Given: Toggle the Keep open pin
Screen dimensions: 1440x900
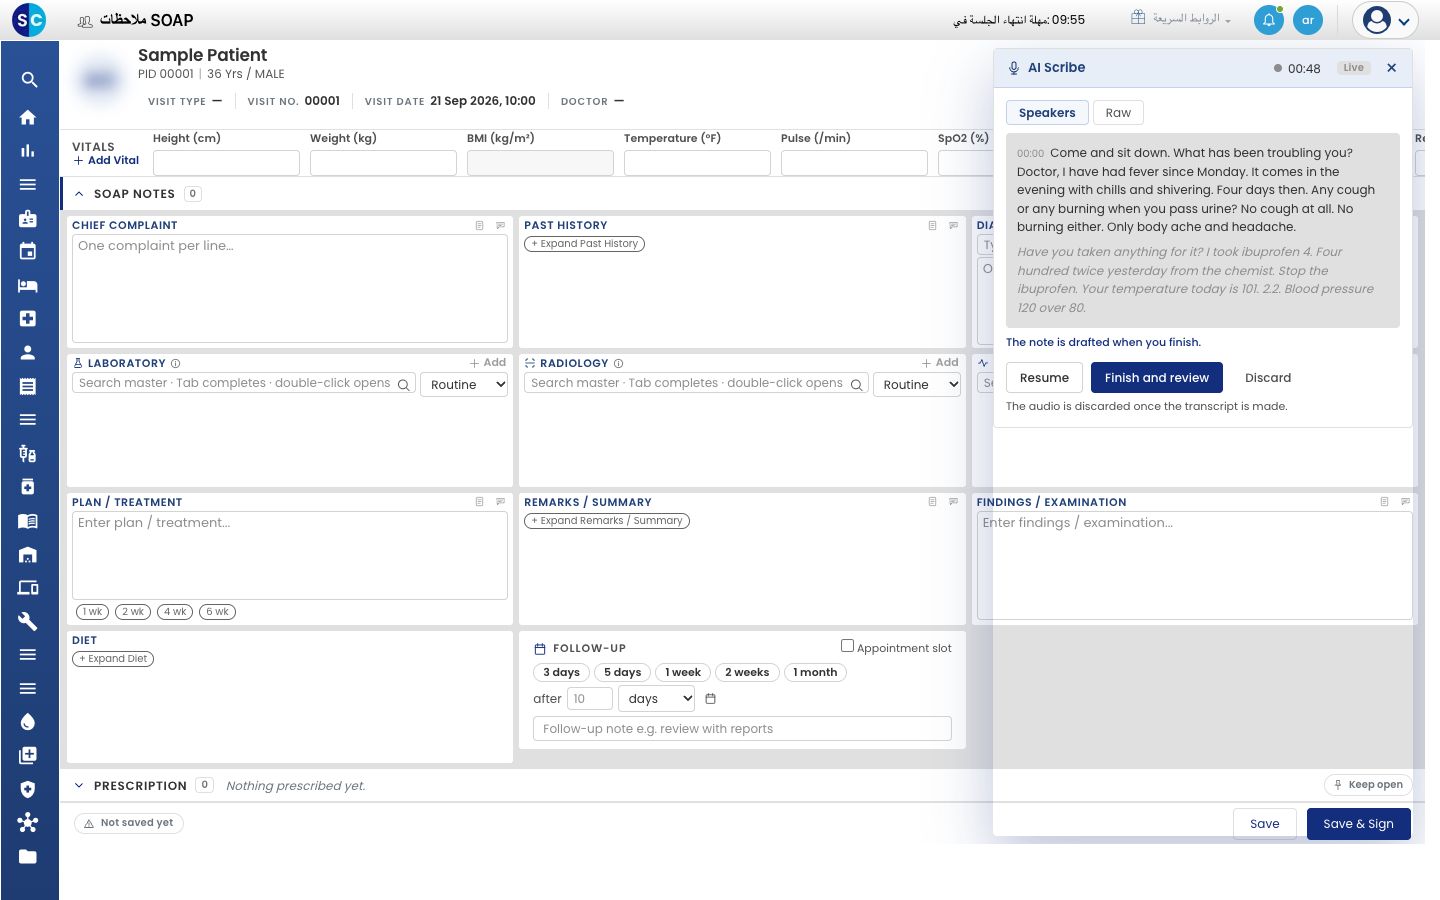Looking at the screenshot, I should click(x=1368, y=785).
